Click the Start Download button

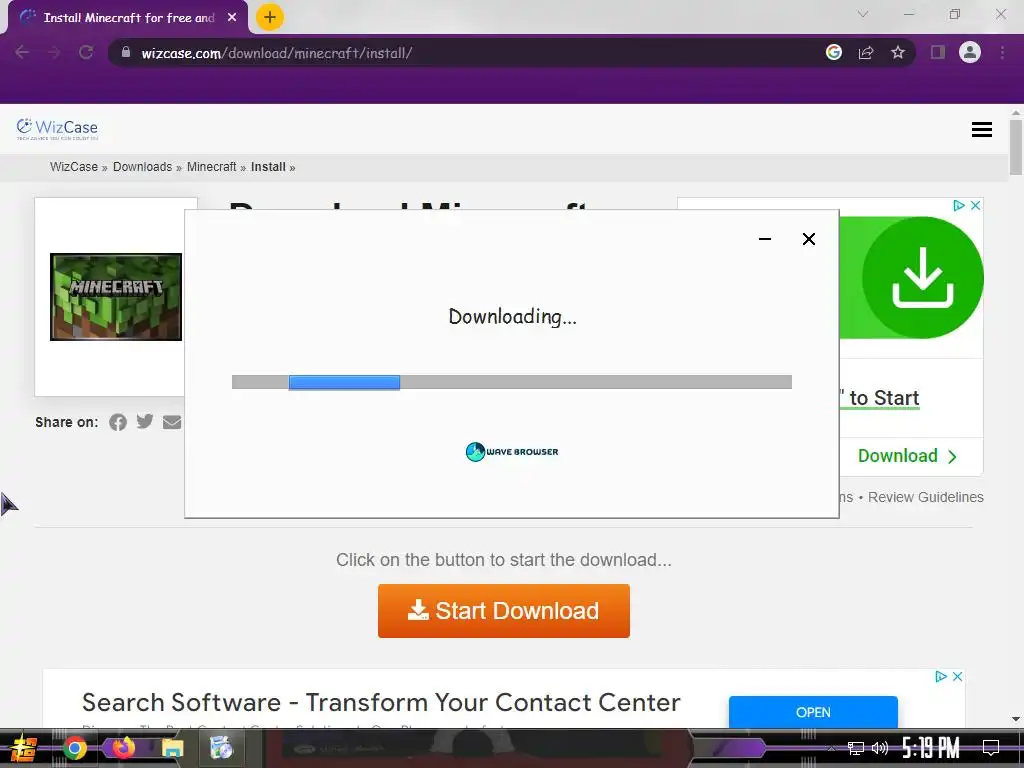pyautogui.click(x=504, y=611)
